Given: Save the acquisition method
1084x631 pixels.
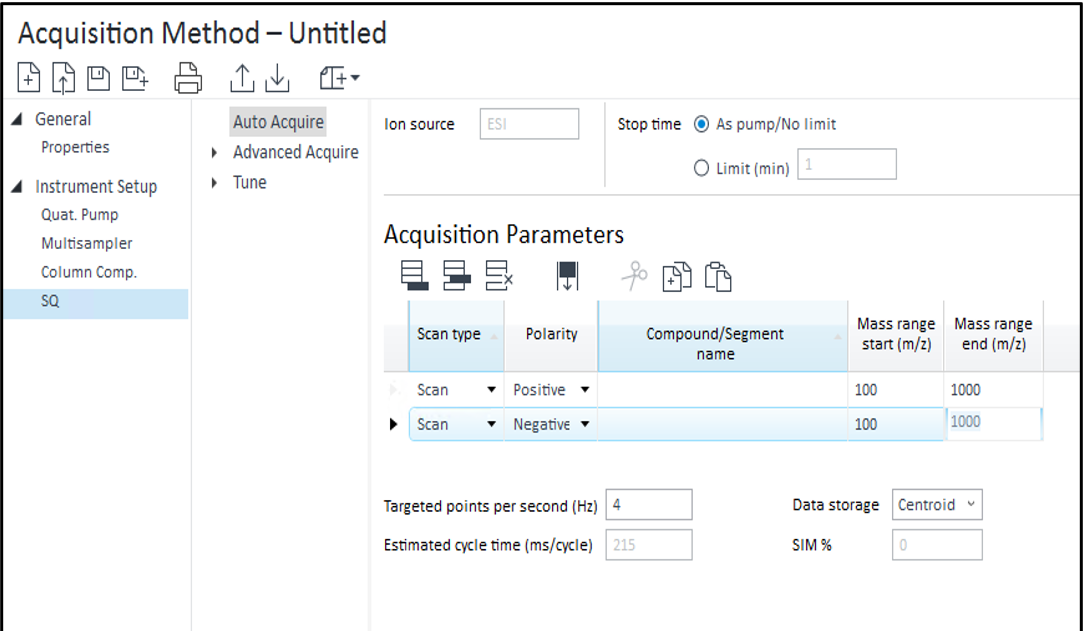Looking at the screenshot, I should 98,77.
